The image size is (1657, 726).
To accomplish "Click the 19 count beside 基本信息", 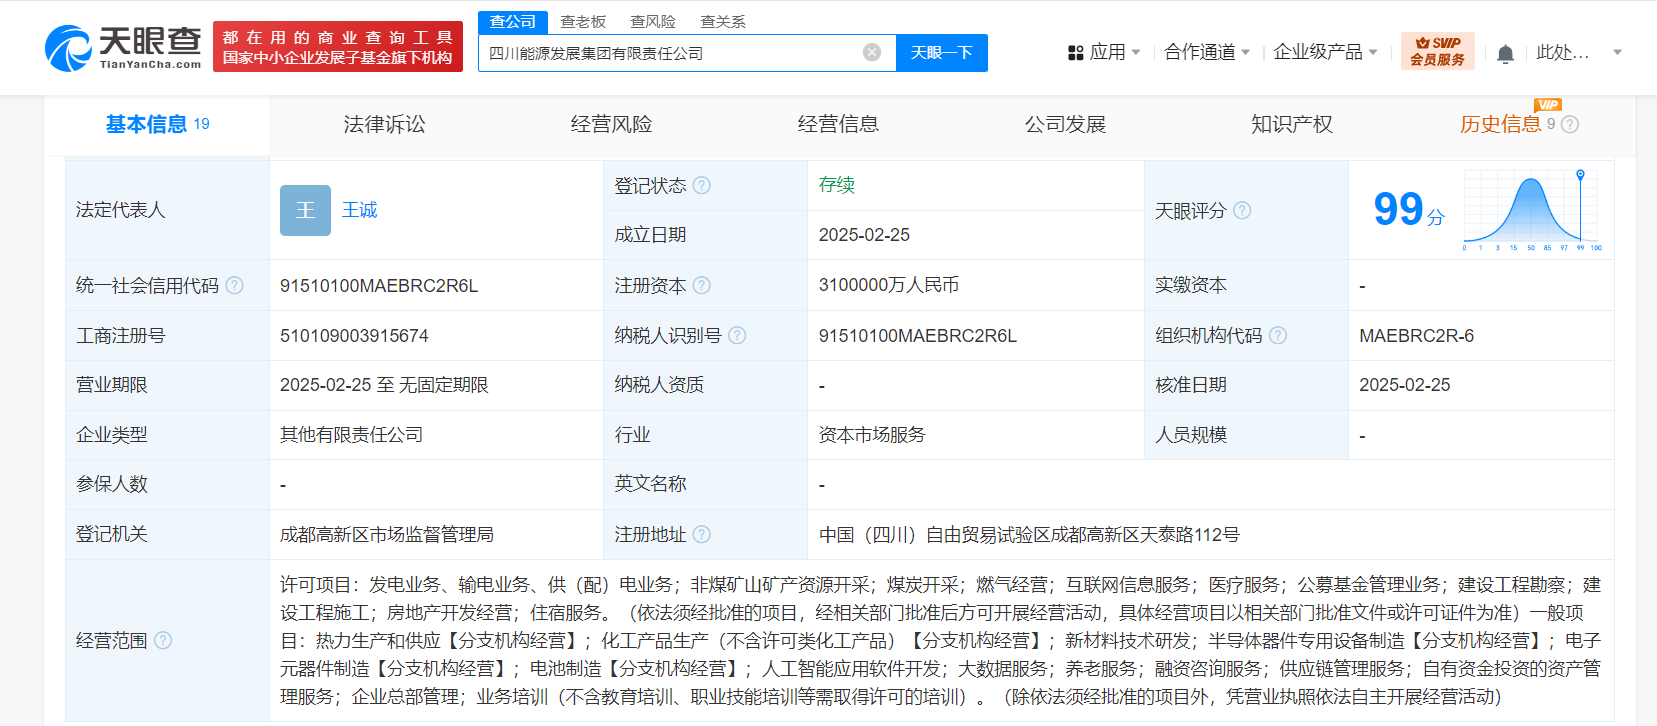I will pyautogui.click(x=201, y=123).
